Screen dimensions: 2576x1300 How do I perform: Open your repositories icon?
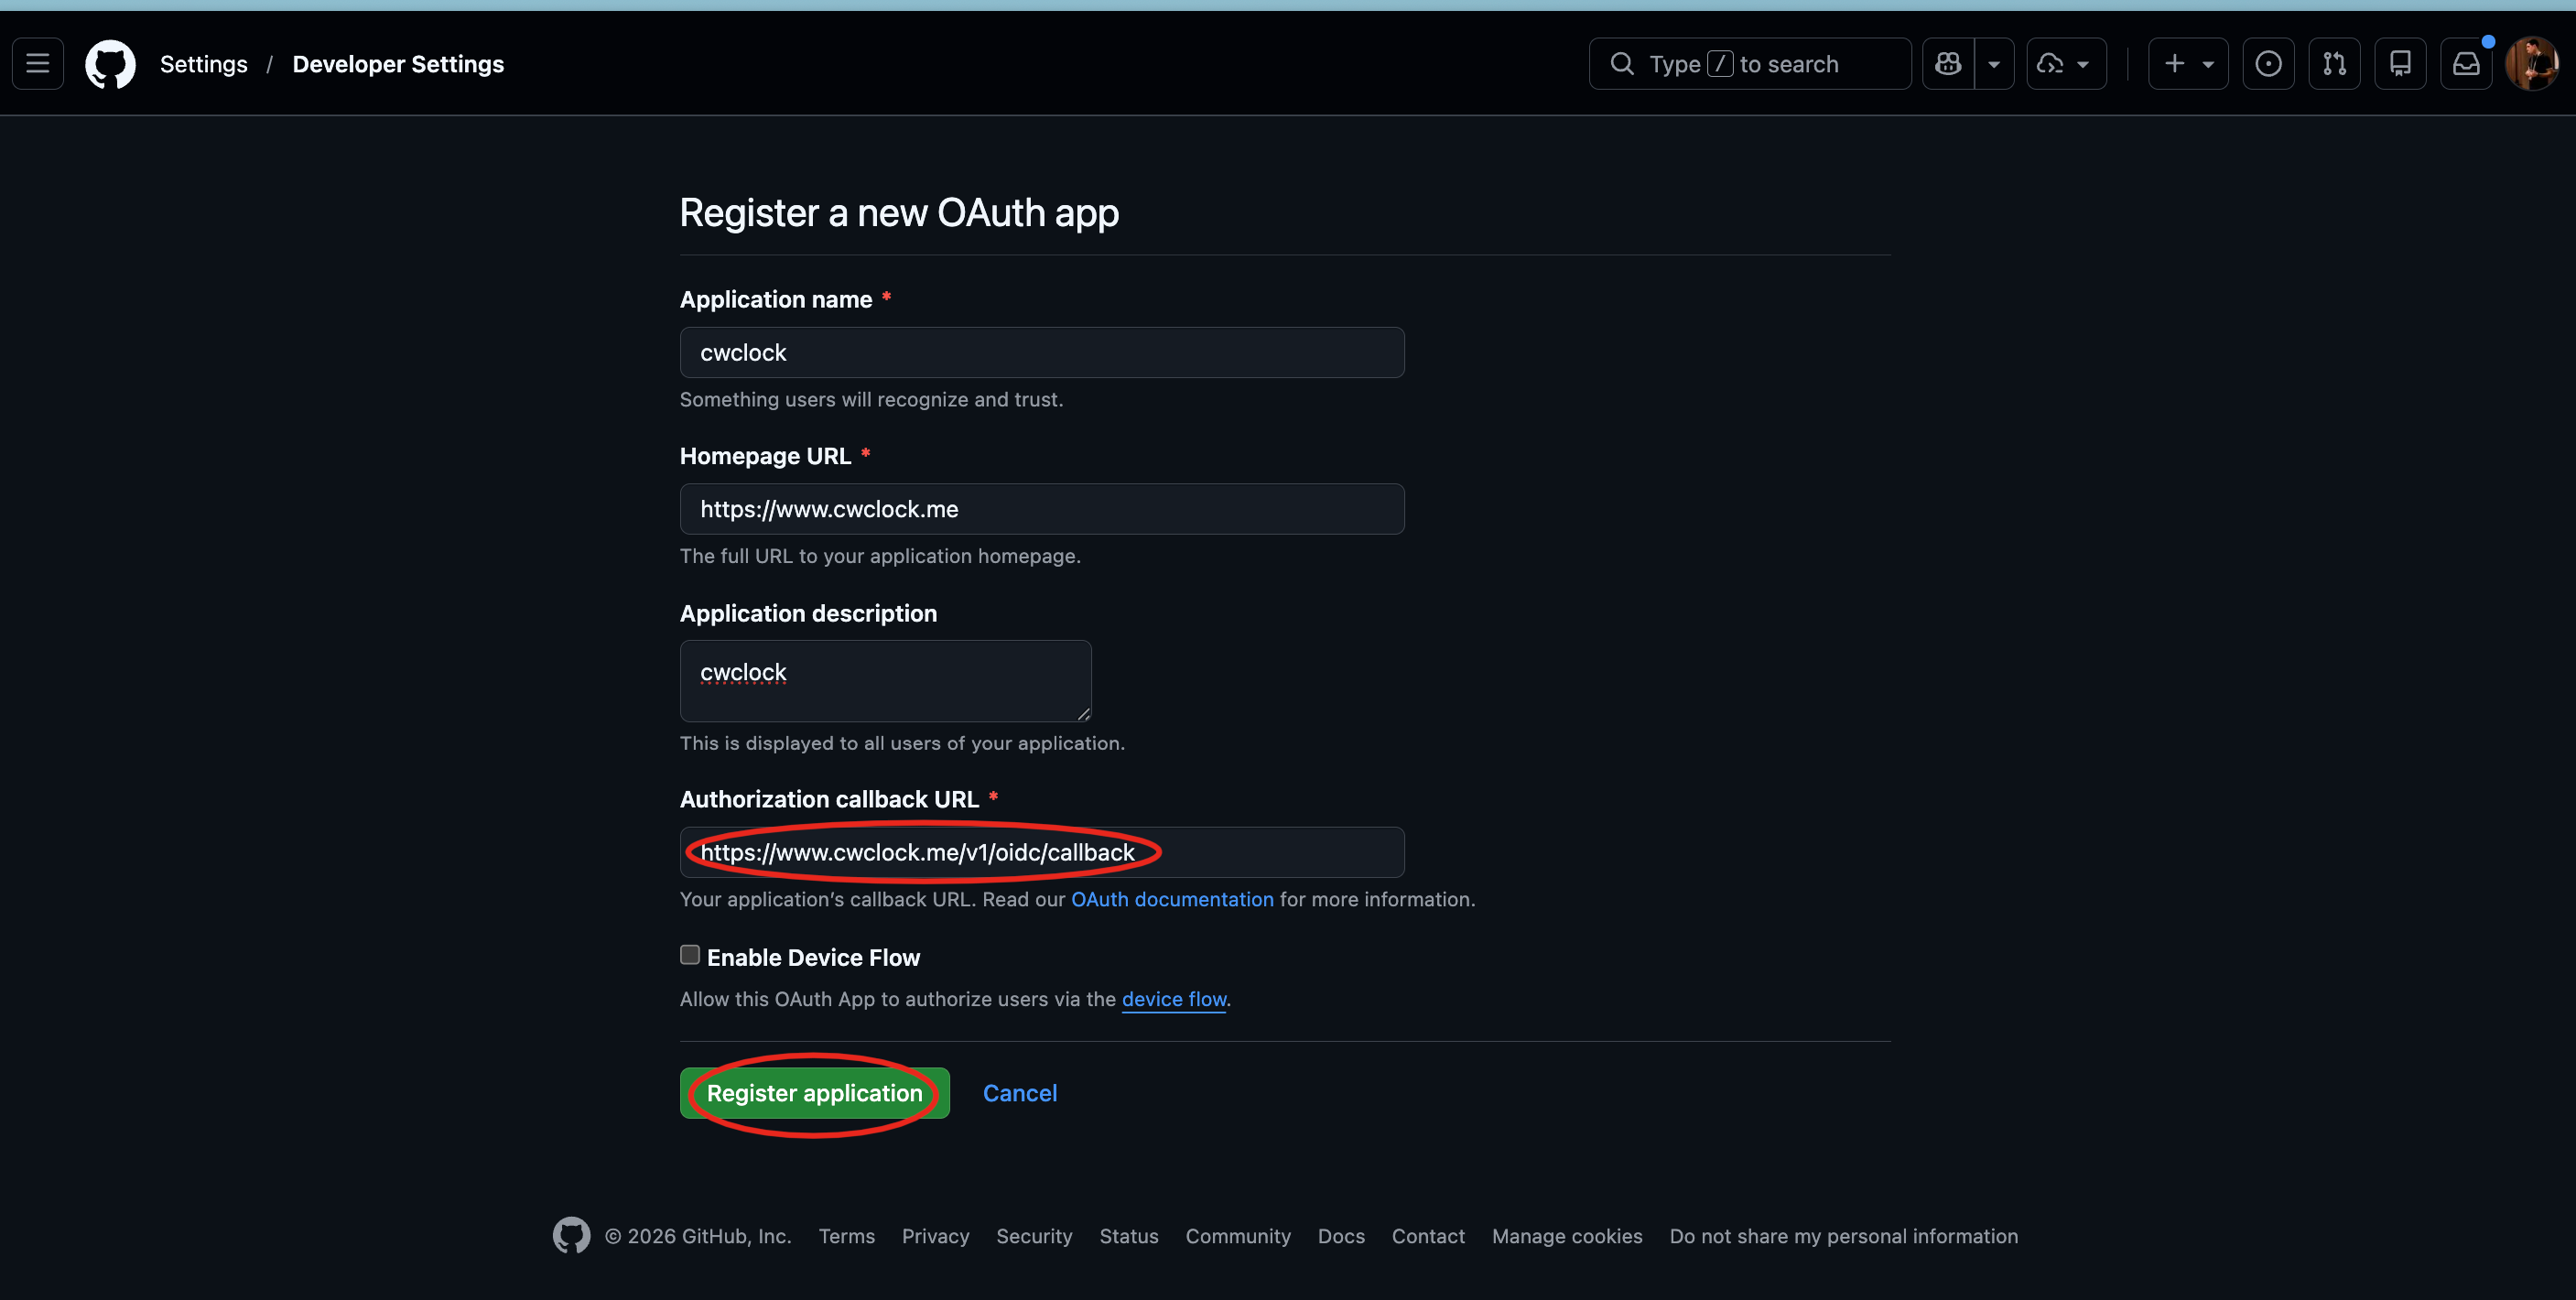pyautogui.click(x=2400, y=64)
